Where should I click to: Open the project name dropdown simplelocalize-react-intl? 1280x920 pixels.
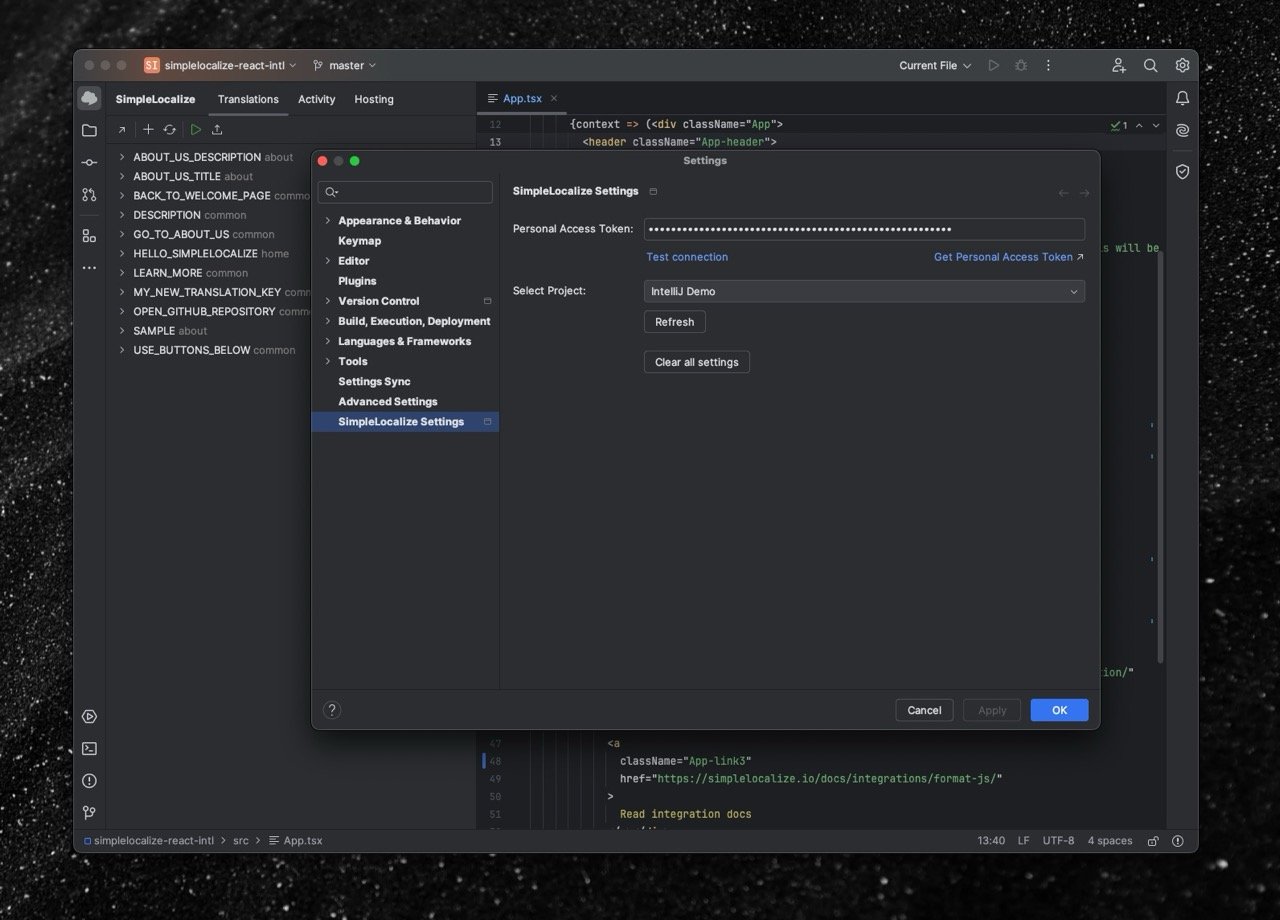click(x=221, y=65)
